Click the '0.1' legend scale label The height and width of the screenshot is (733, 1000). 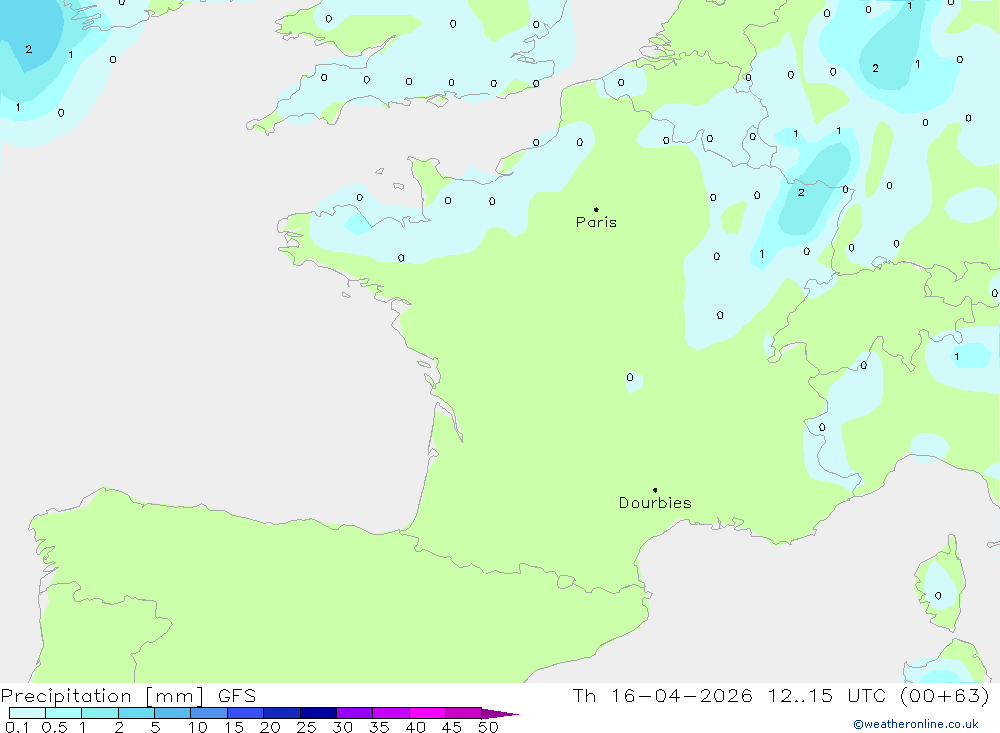point(17,727)
